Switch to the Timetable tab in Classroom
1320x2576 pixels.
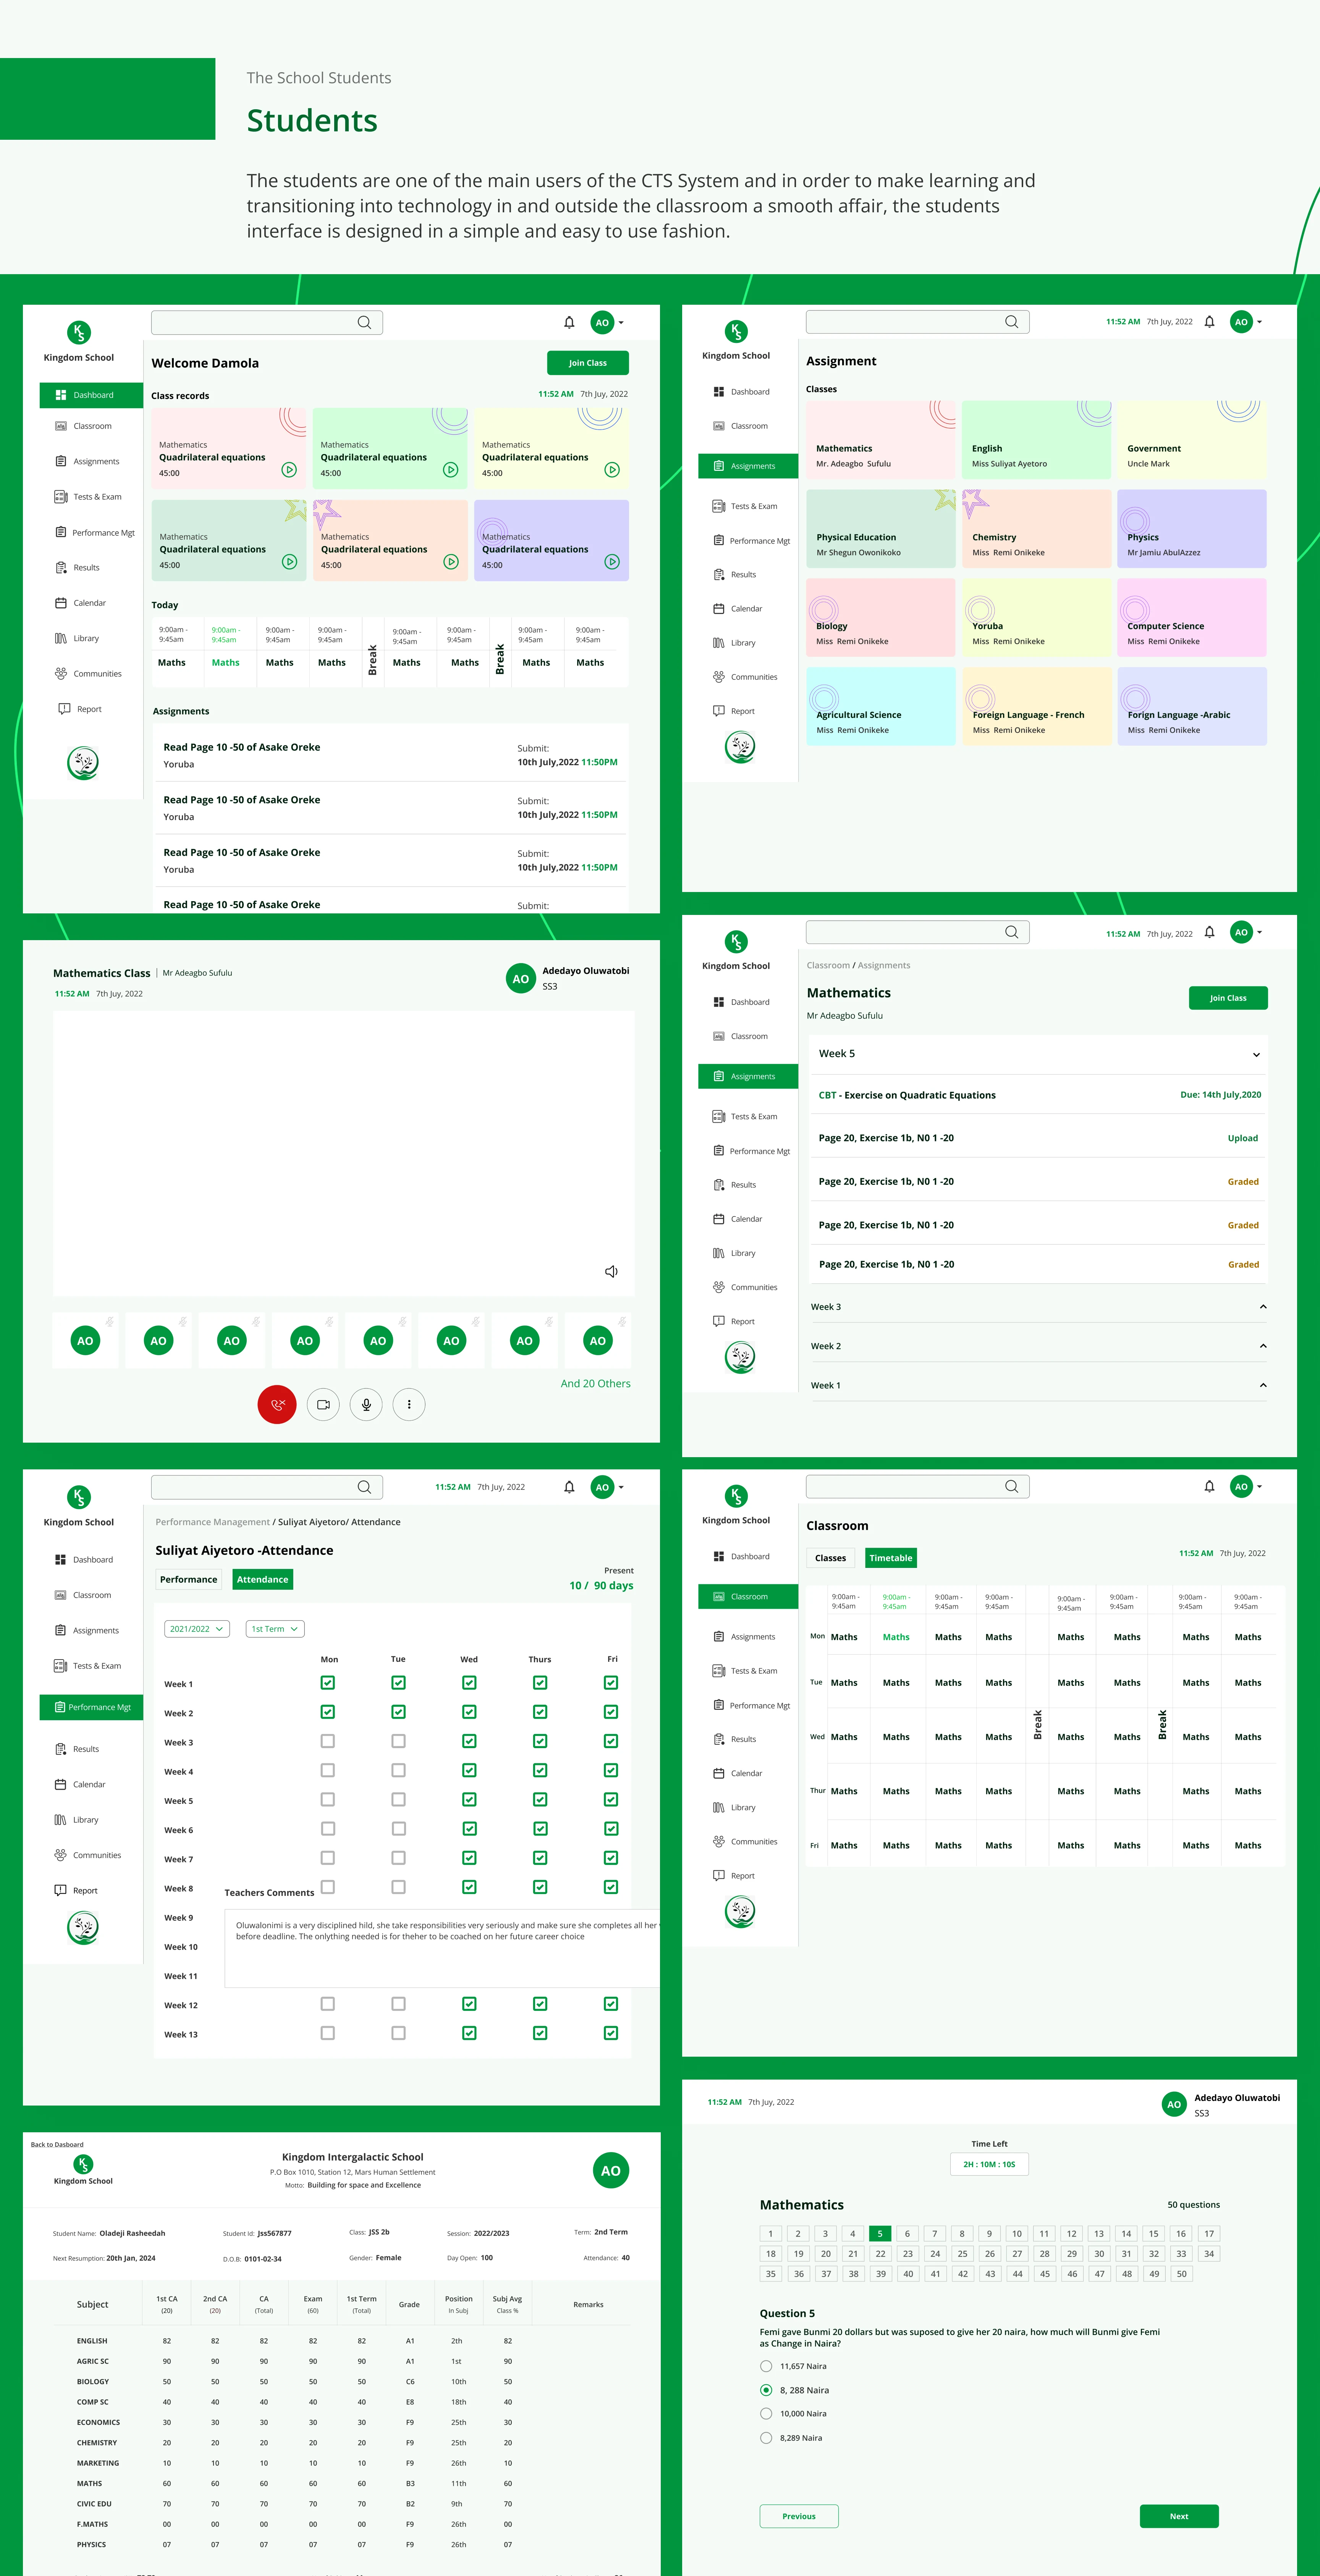click(x=891, y=1558)
